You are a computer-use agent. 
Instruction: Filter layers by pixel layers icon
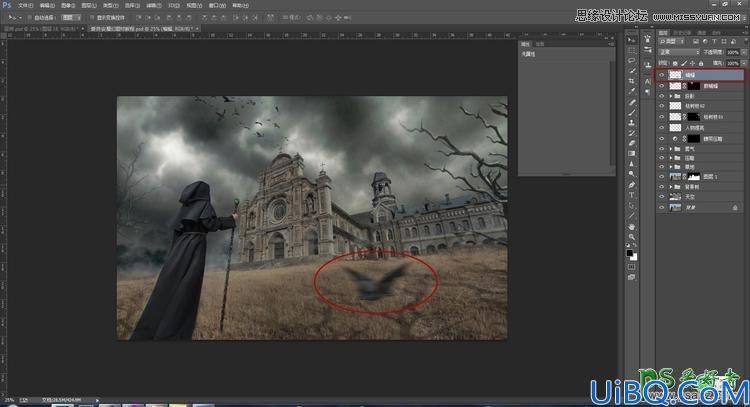pyautogui.click(x=696, y=42)
